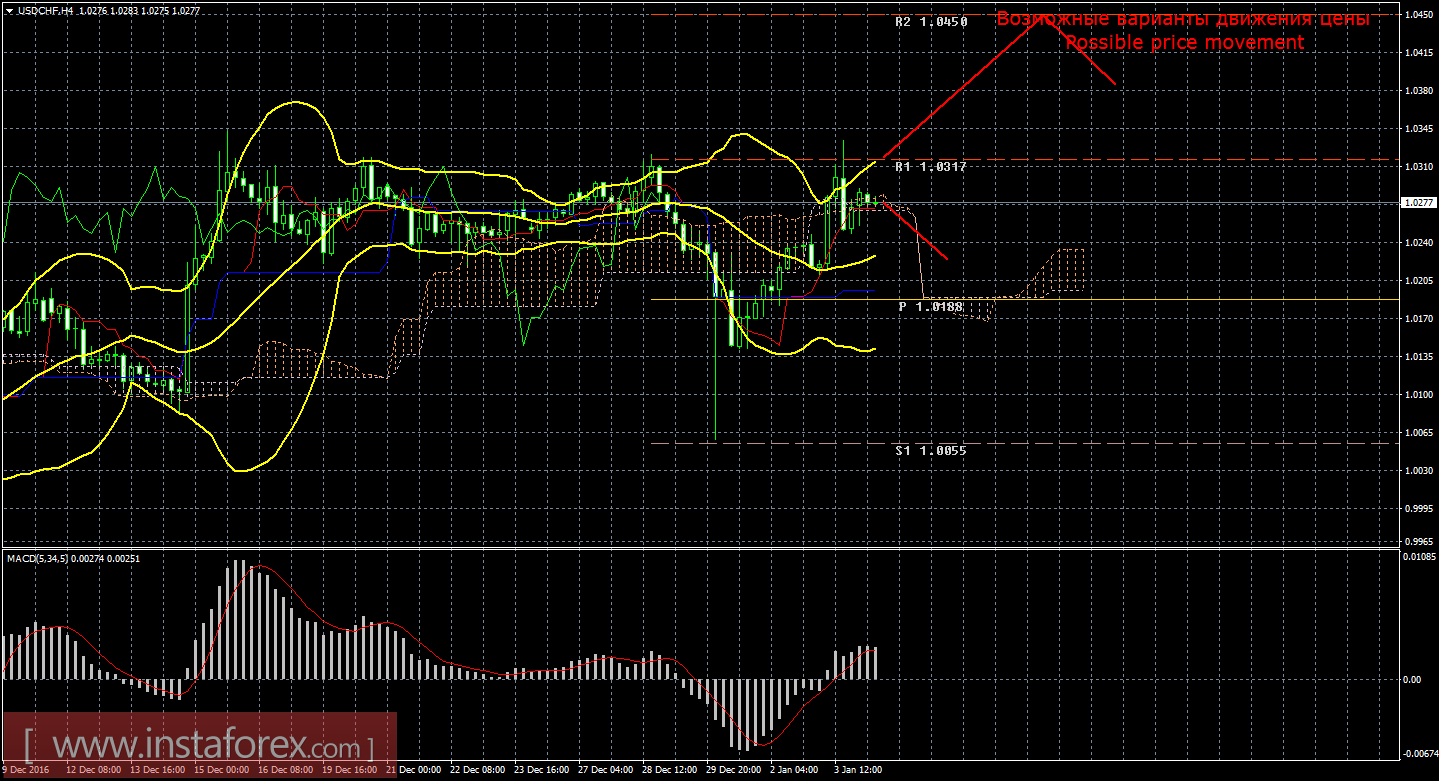The width and height of the screenshot is (1439, 781).
Task: Click the '3 Jan 12:00' time axis label
Action: [856, 771]
